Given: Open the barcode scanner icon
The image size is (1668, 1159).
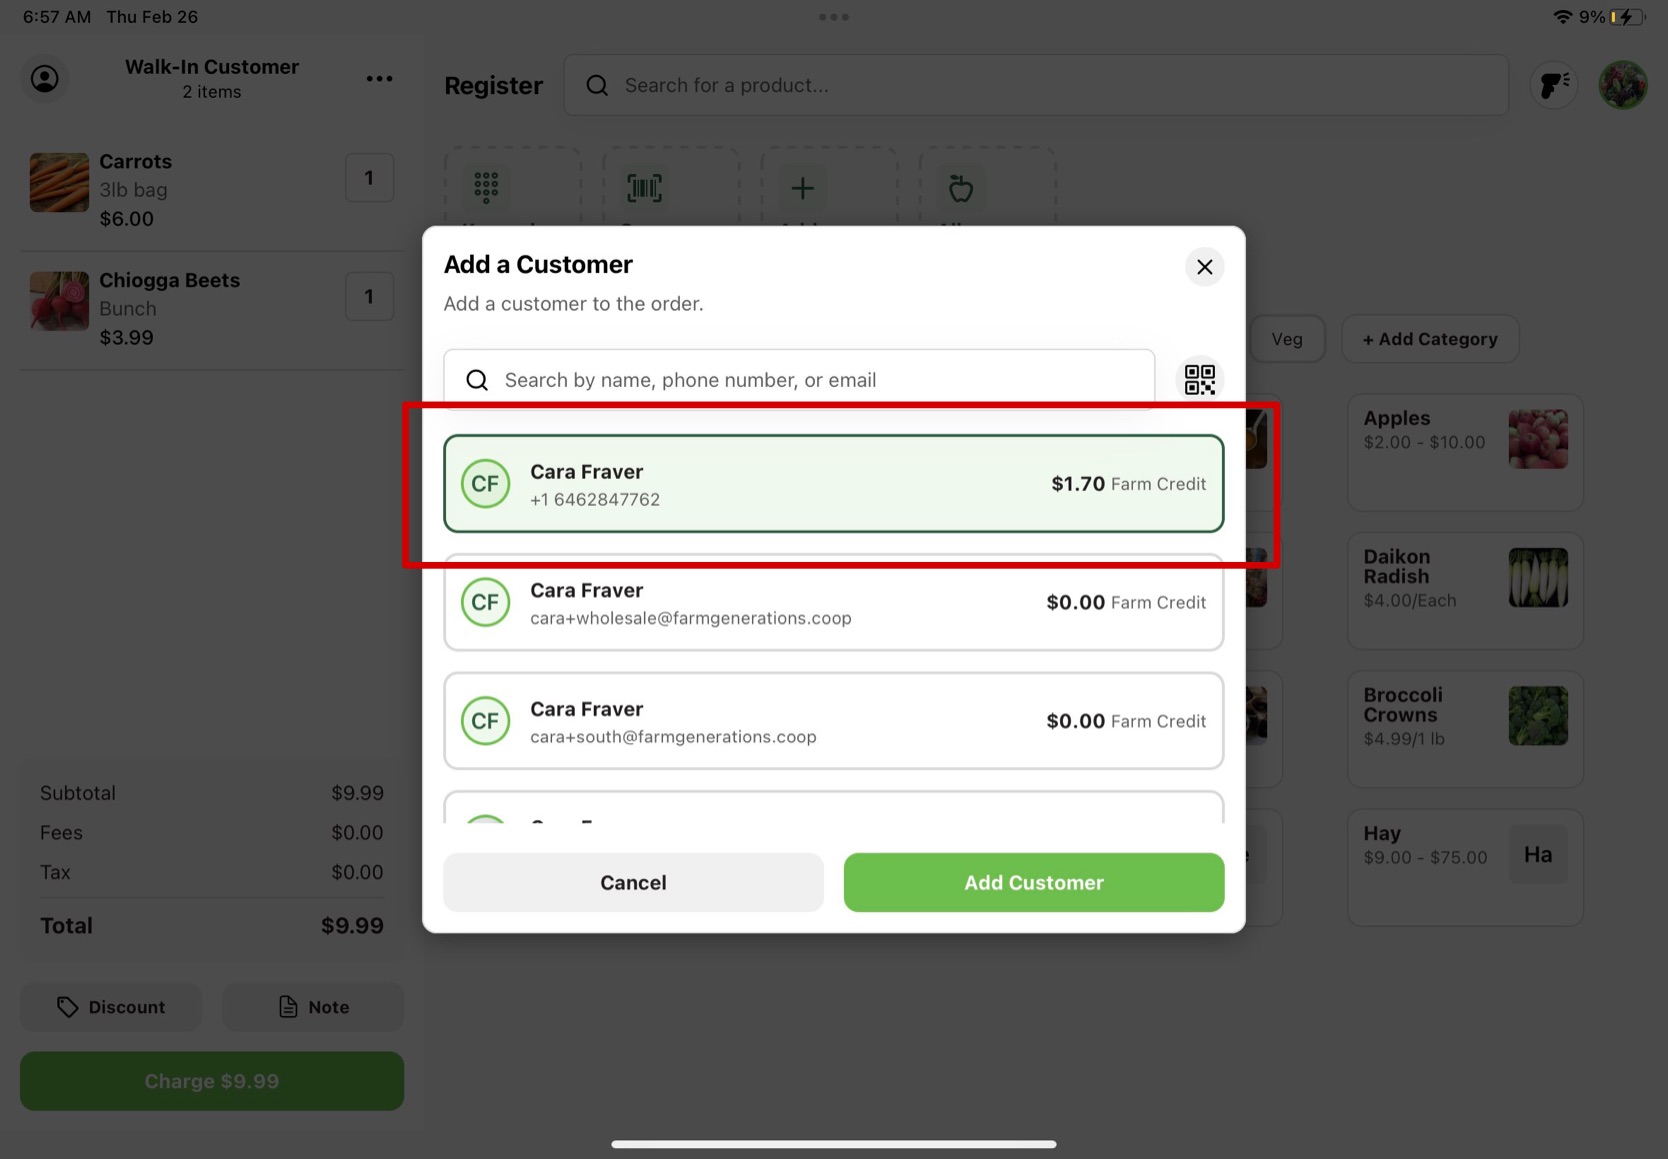Looking at the screenshot, I should [644, 188].
